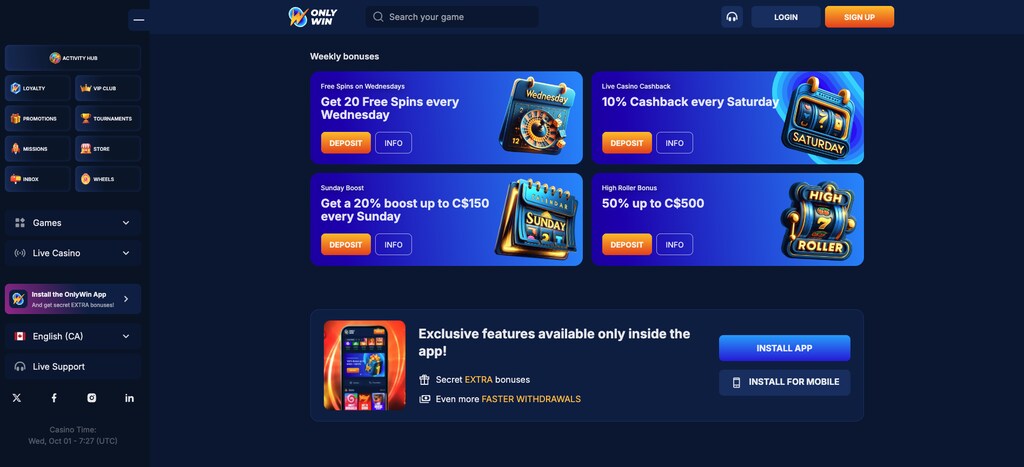Click the headset support icon in header
The image size is (1024, 467).
731,17
